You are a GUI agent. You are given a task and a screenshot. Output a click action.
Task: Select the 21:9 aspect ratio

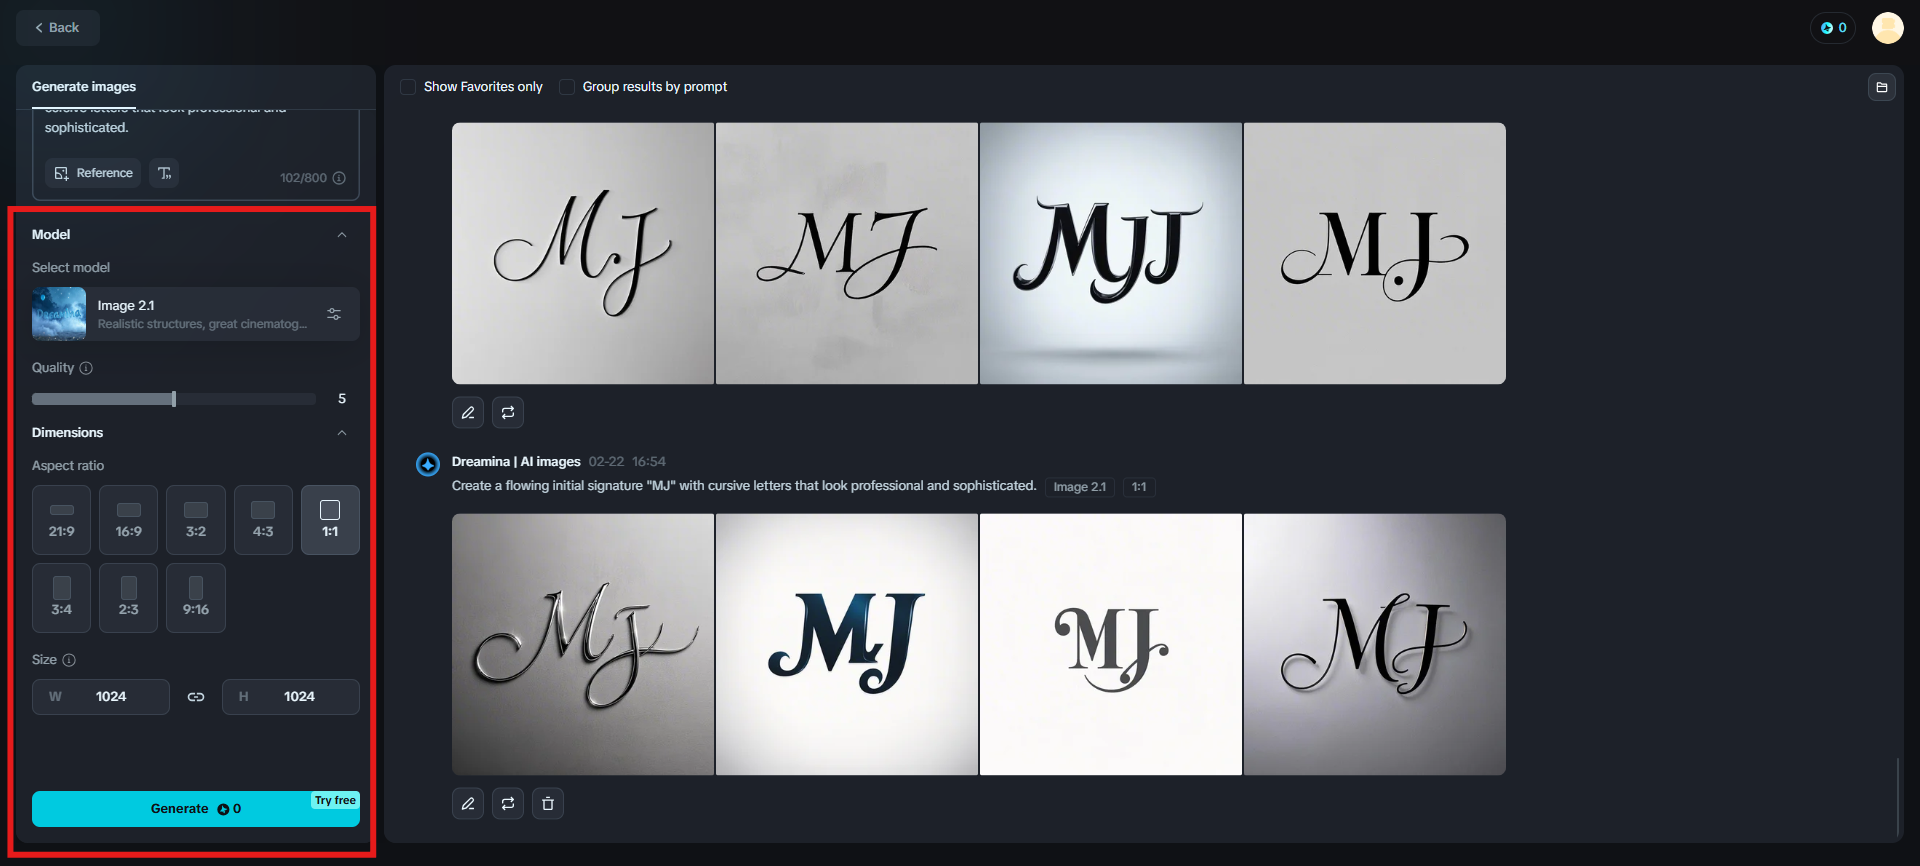point(62,520)
